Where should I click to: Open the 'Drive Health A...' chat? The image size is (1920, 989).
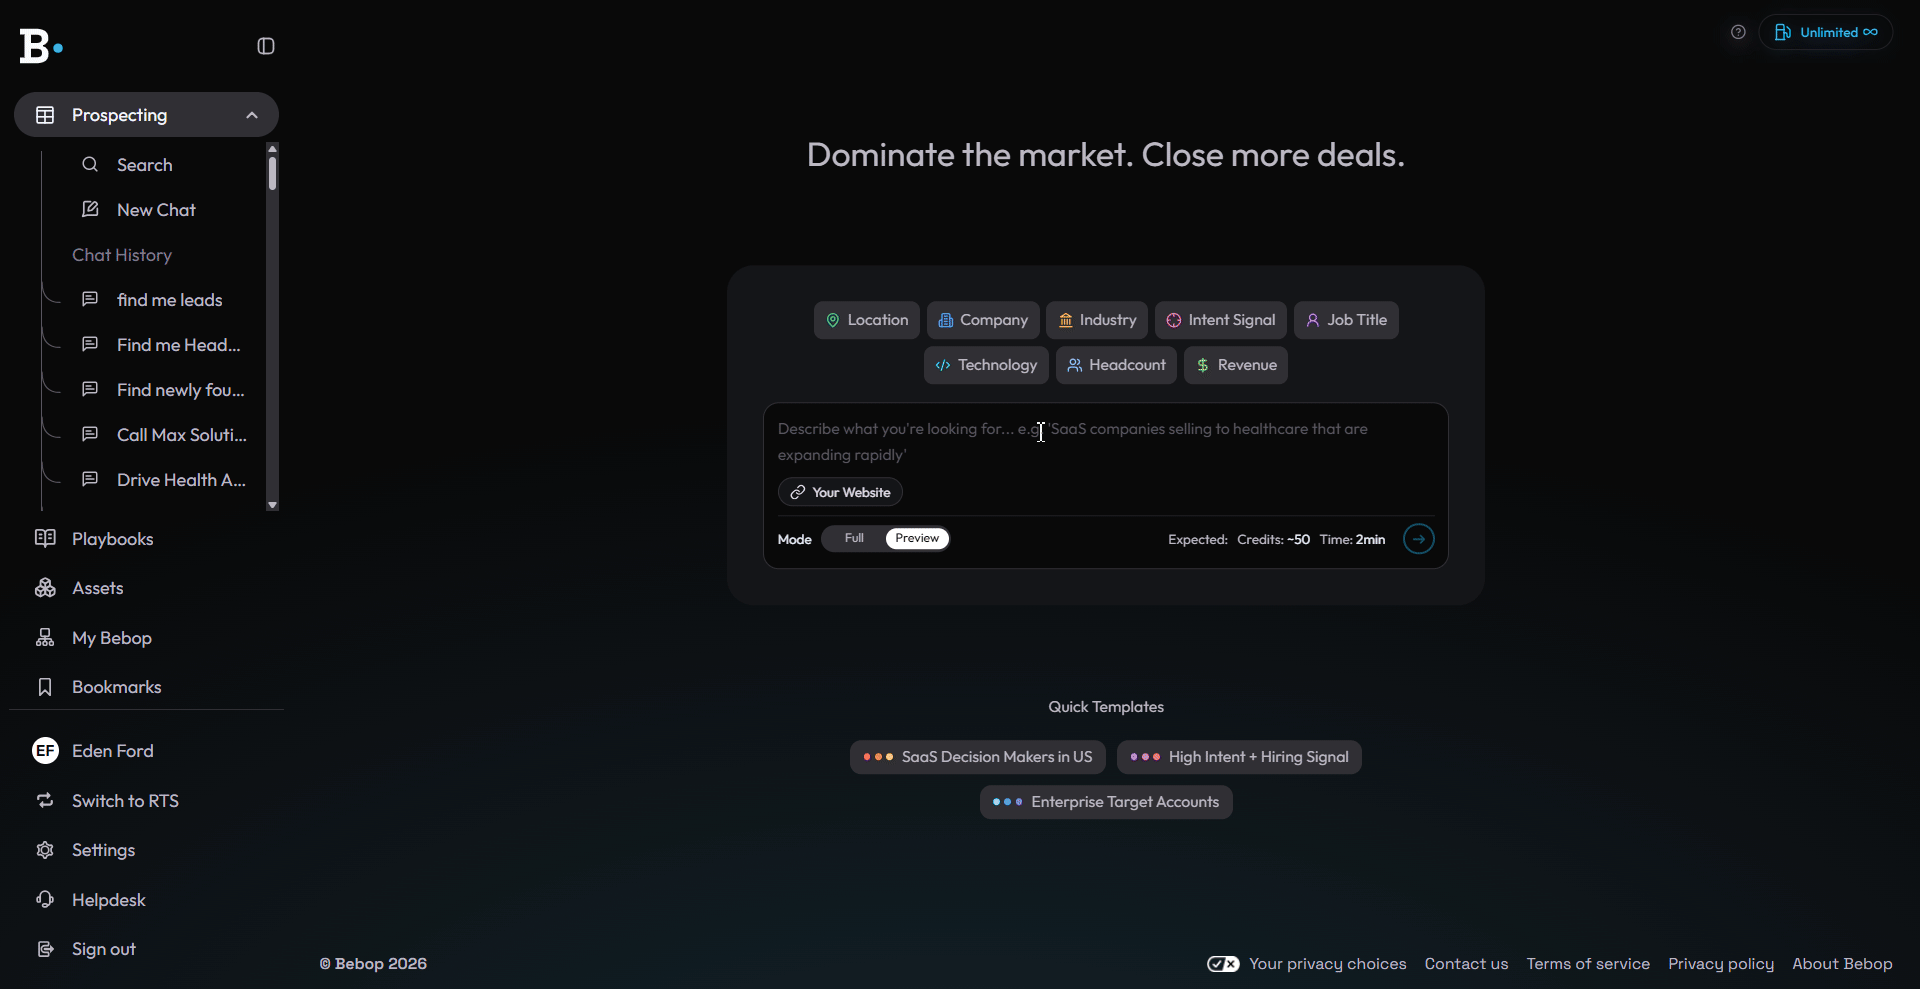click(x=181, y=480)
